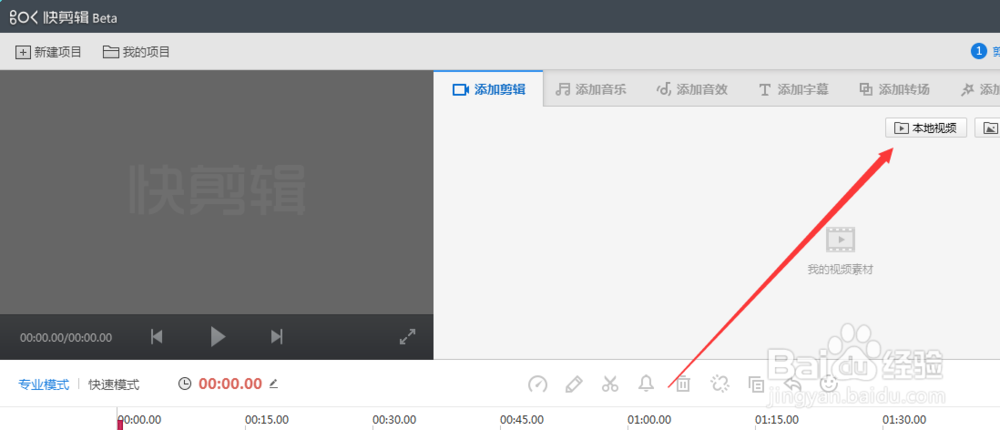This screenshot has height=430, width=1000.
Task: Switch to 添加音效 tab
Action: (x=692, y=89)
